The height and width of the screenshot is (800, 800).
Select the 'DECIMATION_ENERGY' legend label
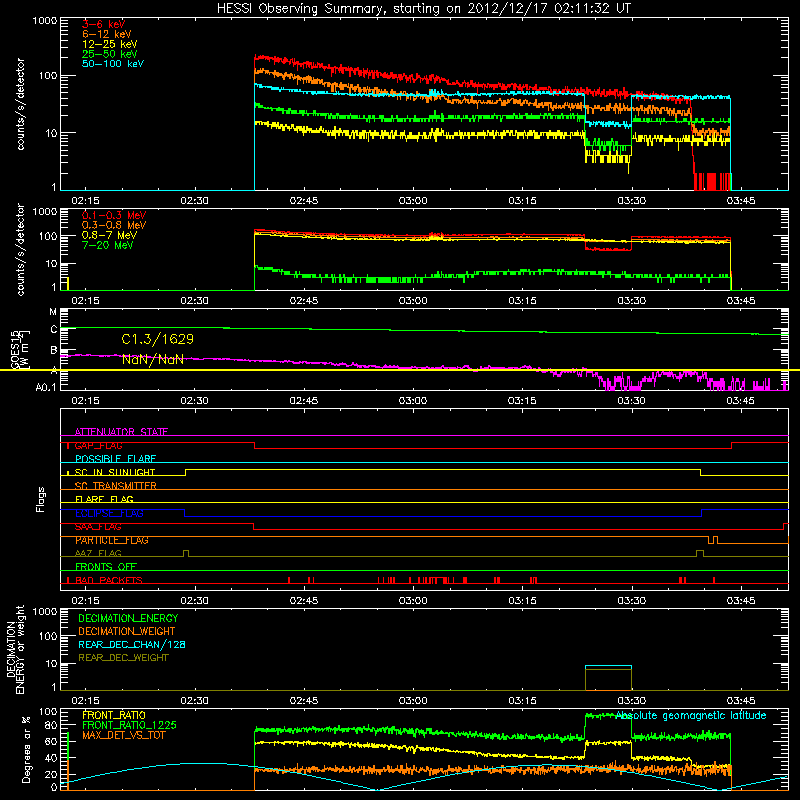[128, 618]
